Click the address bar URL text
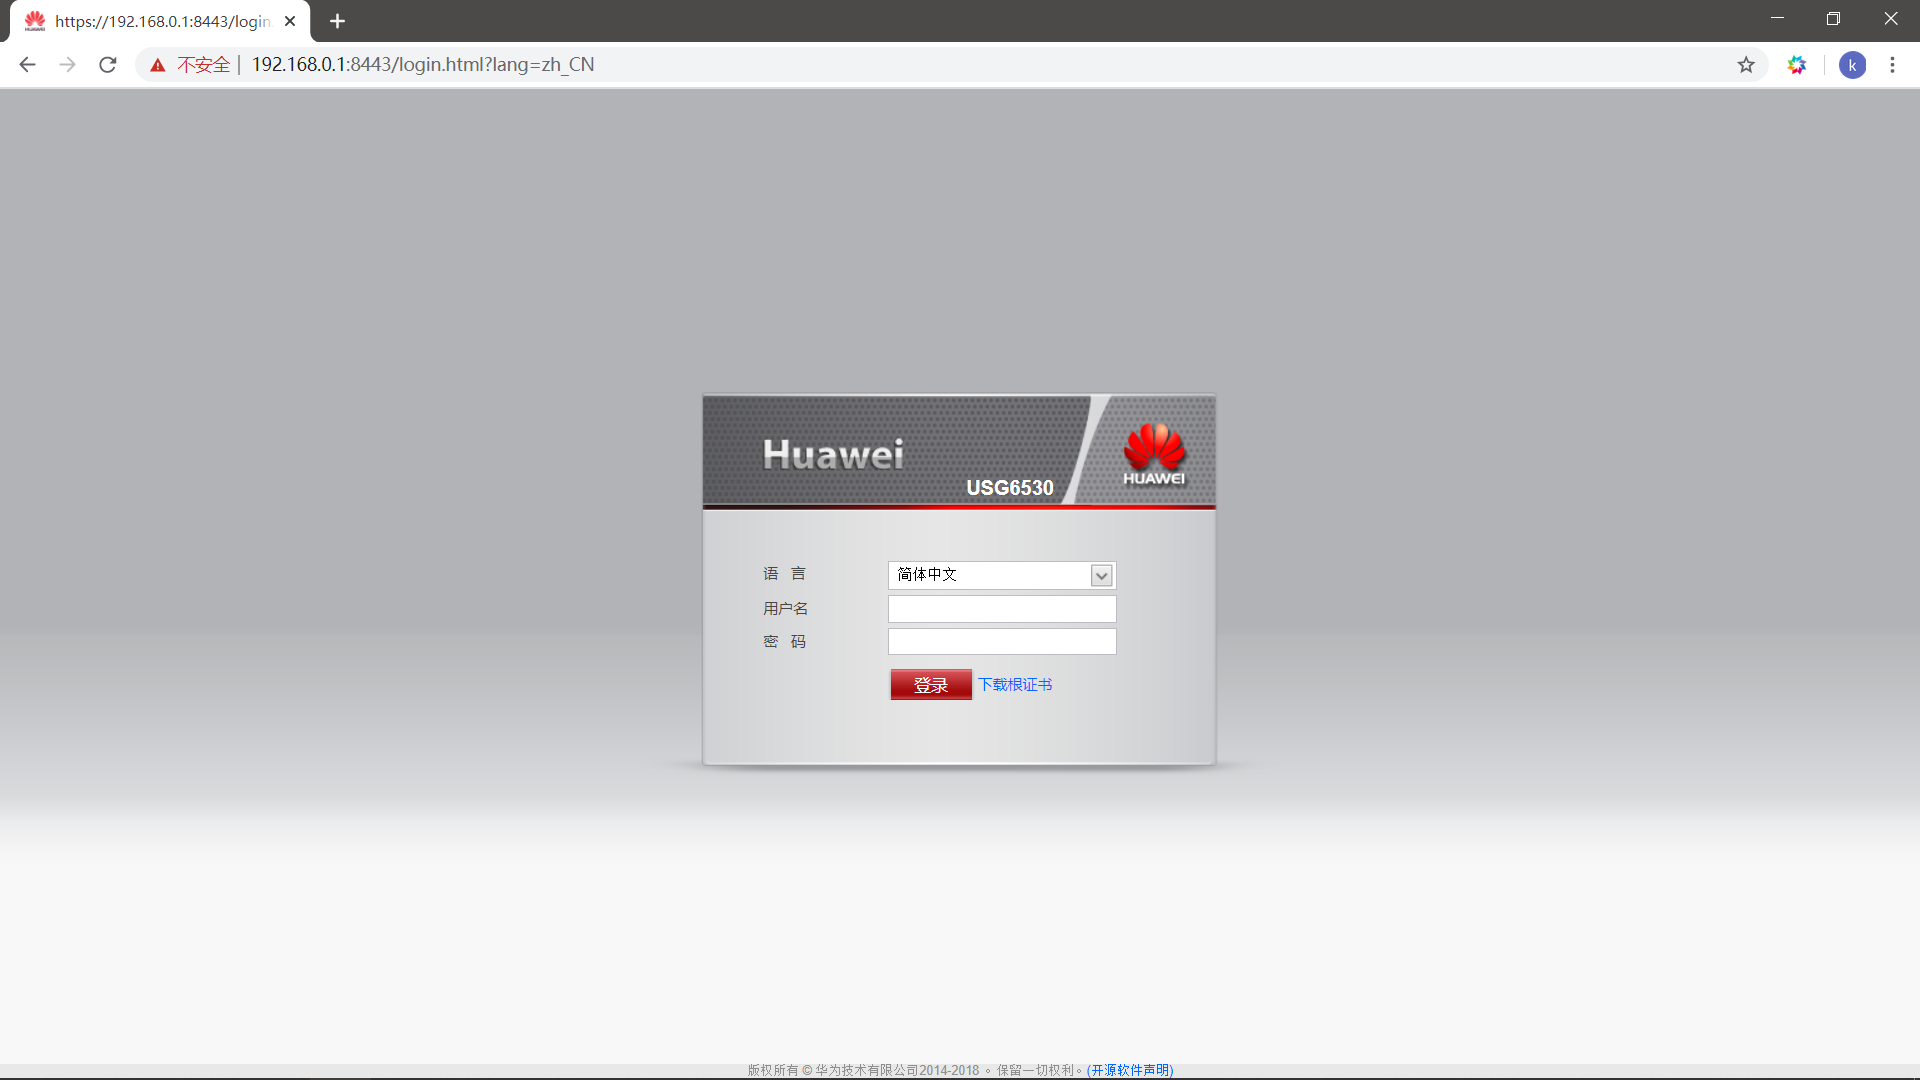Screen dimensions: 1920x1080 [x=422, y=65]
